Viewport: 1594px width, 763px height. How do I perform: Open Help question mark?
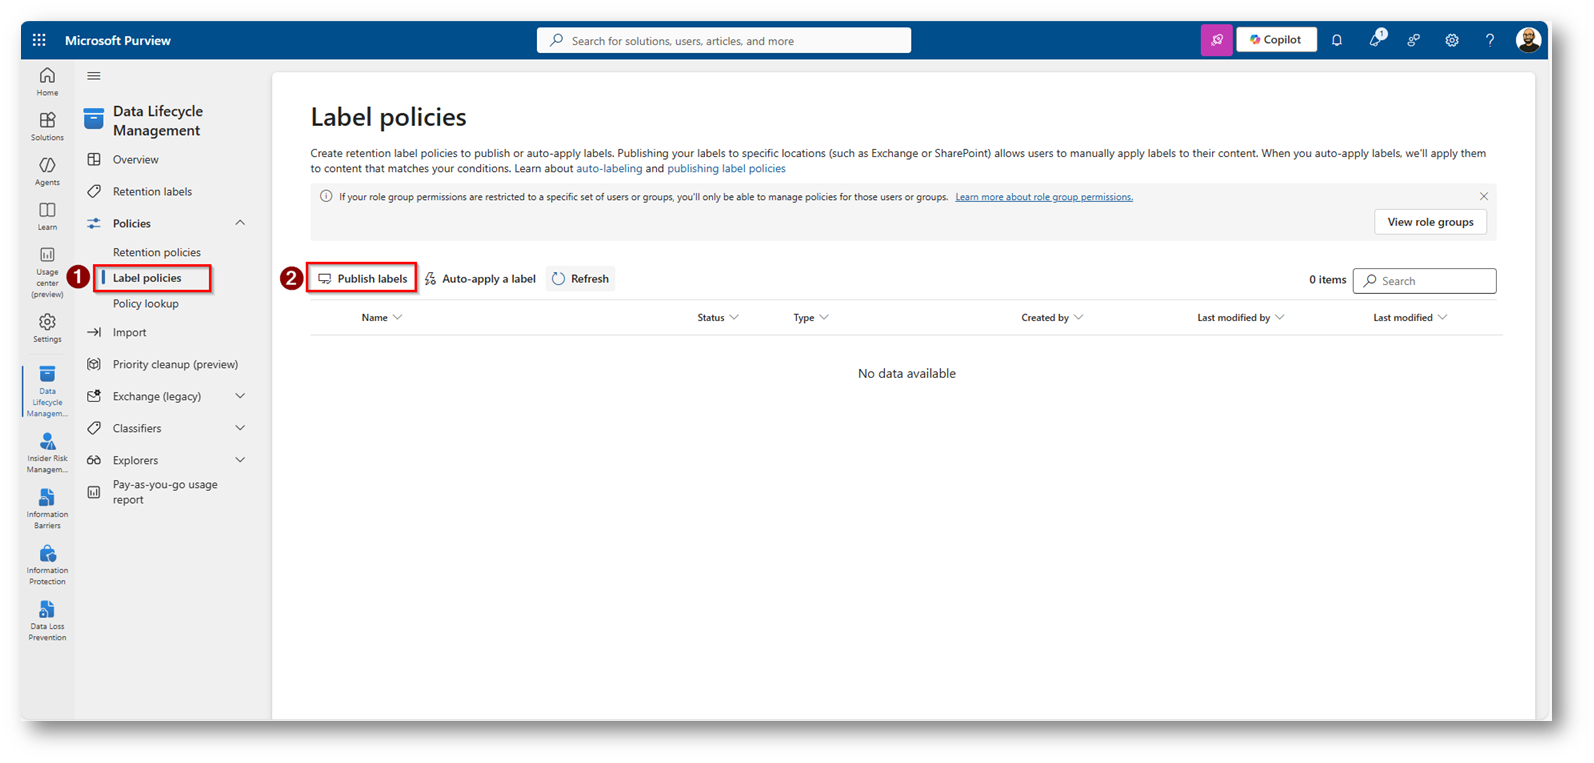1490,40
